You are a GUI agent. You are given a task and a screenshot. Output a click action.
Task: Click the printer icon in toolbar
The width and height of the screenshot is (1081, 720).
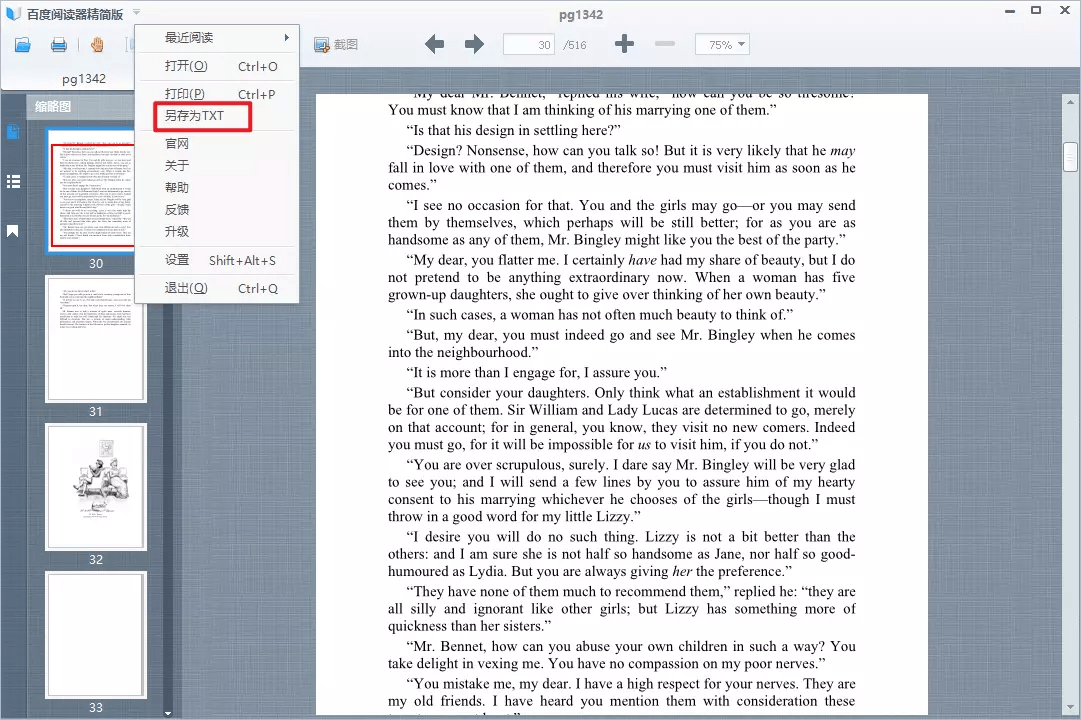coord(59,45)
